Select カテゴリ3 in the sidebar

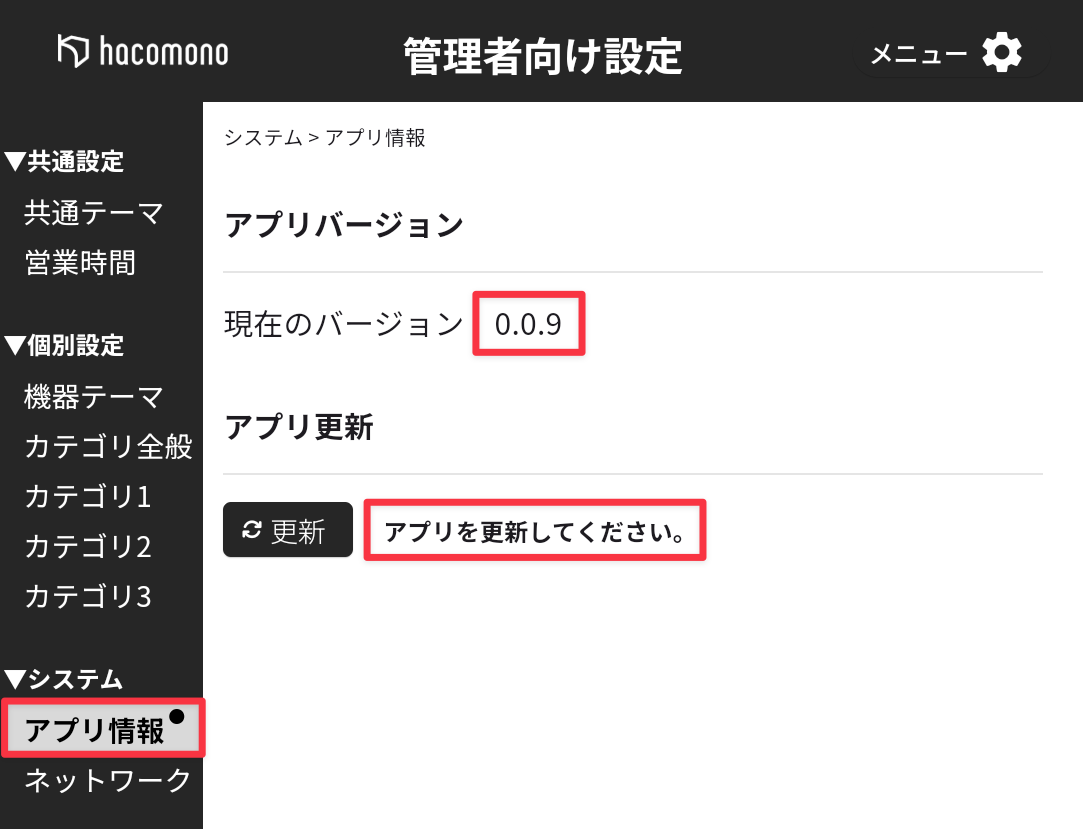pyautogui.click(x=88, y=597)
